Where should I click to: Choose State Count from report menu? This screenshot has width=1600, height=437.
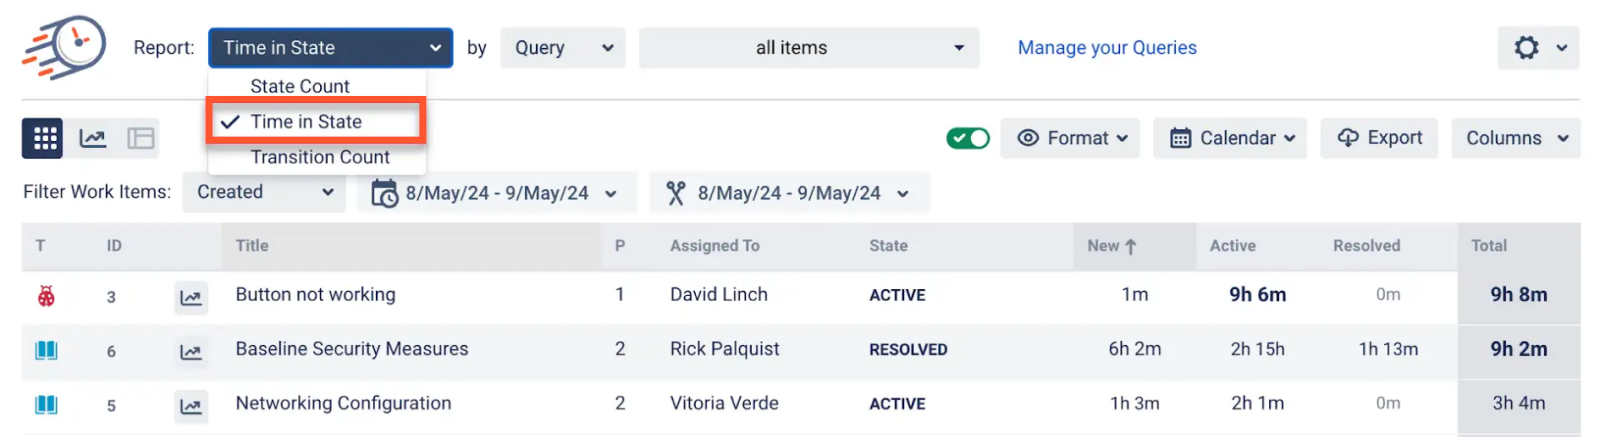tap(300, 86)
